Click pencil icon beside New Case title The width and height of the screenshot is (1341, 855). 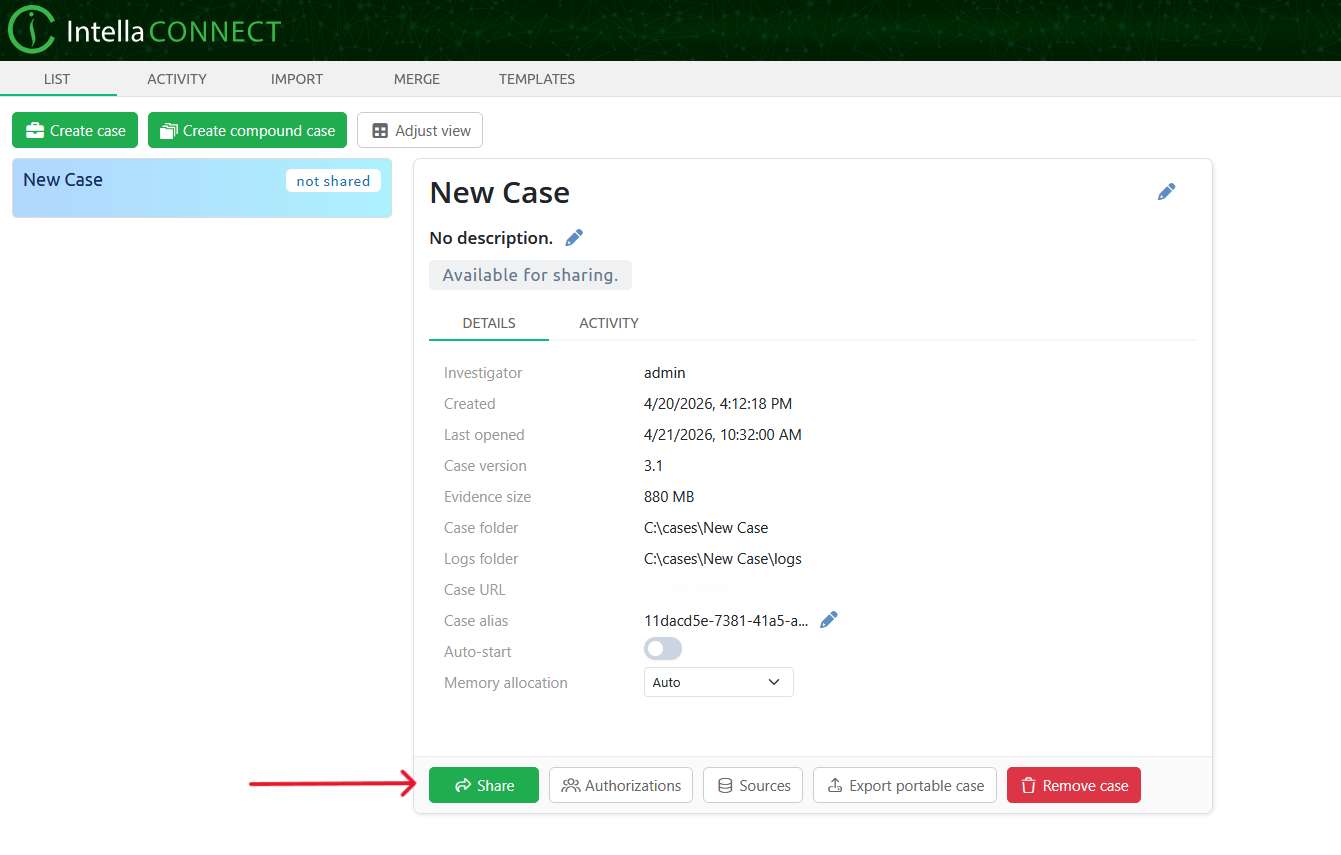tap(1166, 192)
